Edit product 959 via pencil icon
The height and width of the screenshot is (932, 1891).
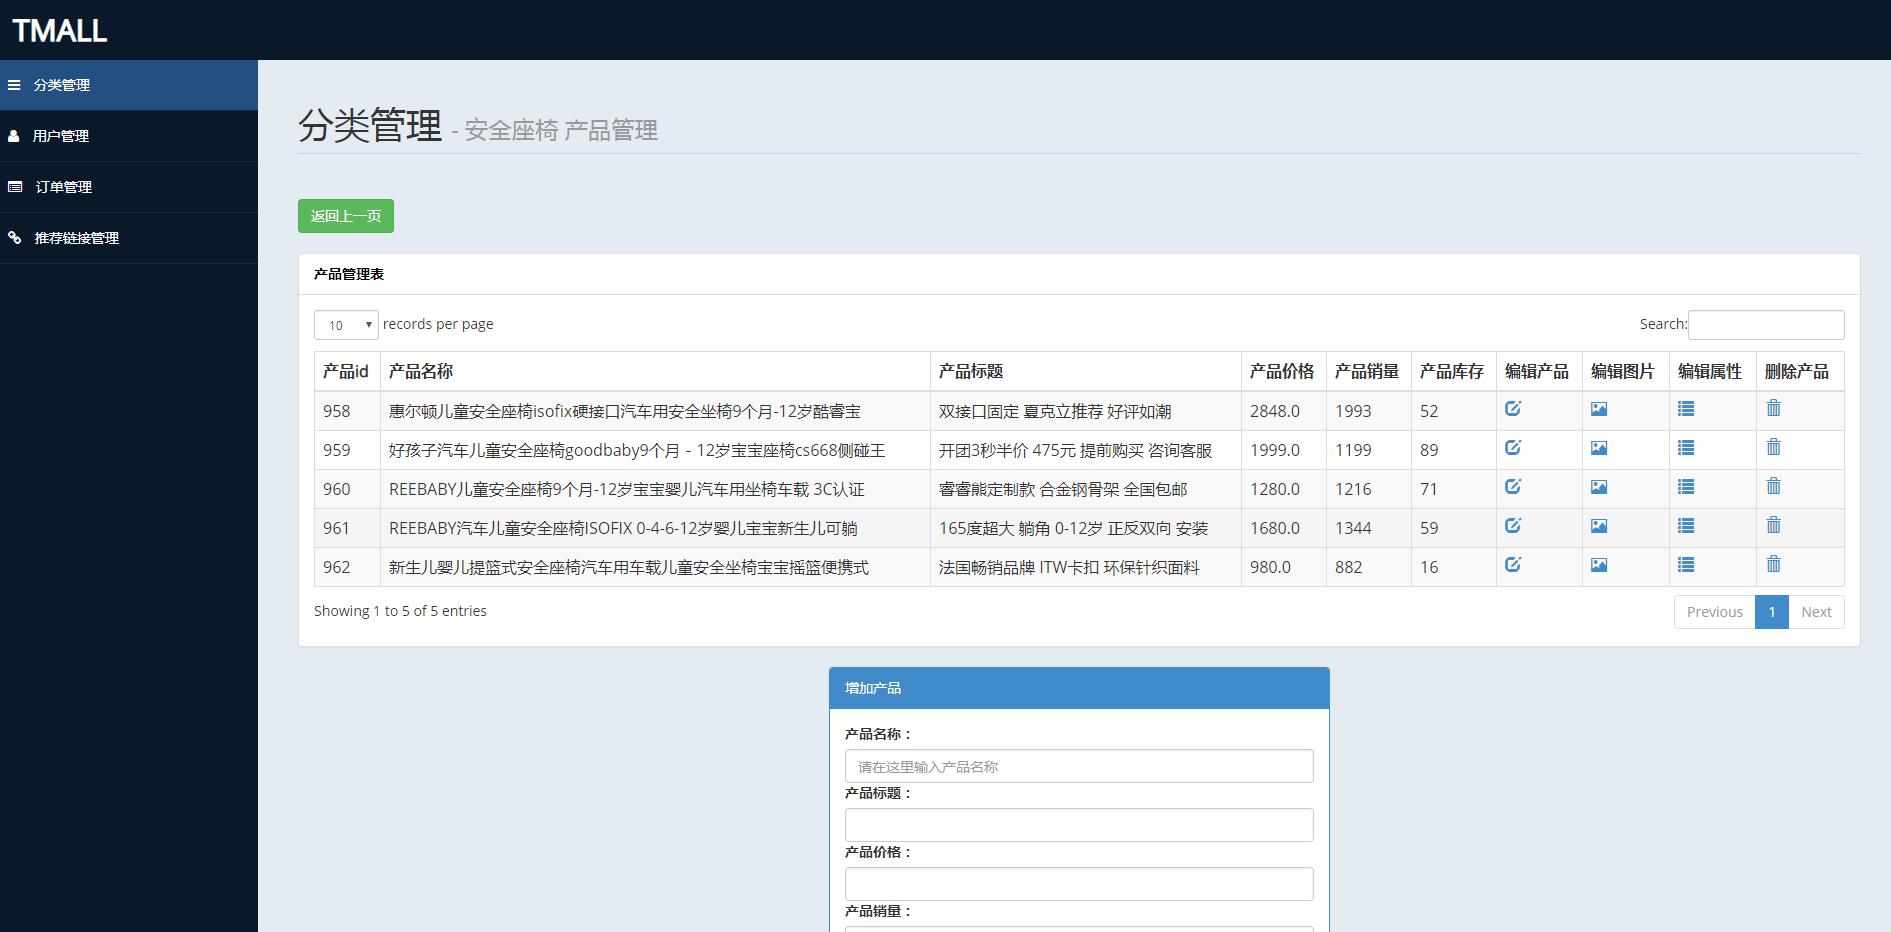(x=1513, y=447)
